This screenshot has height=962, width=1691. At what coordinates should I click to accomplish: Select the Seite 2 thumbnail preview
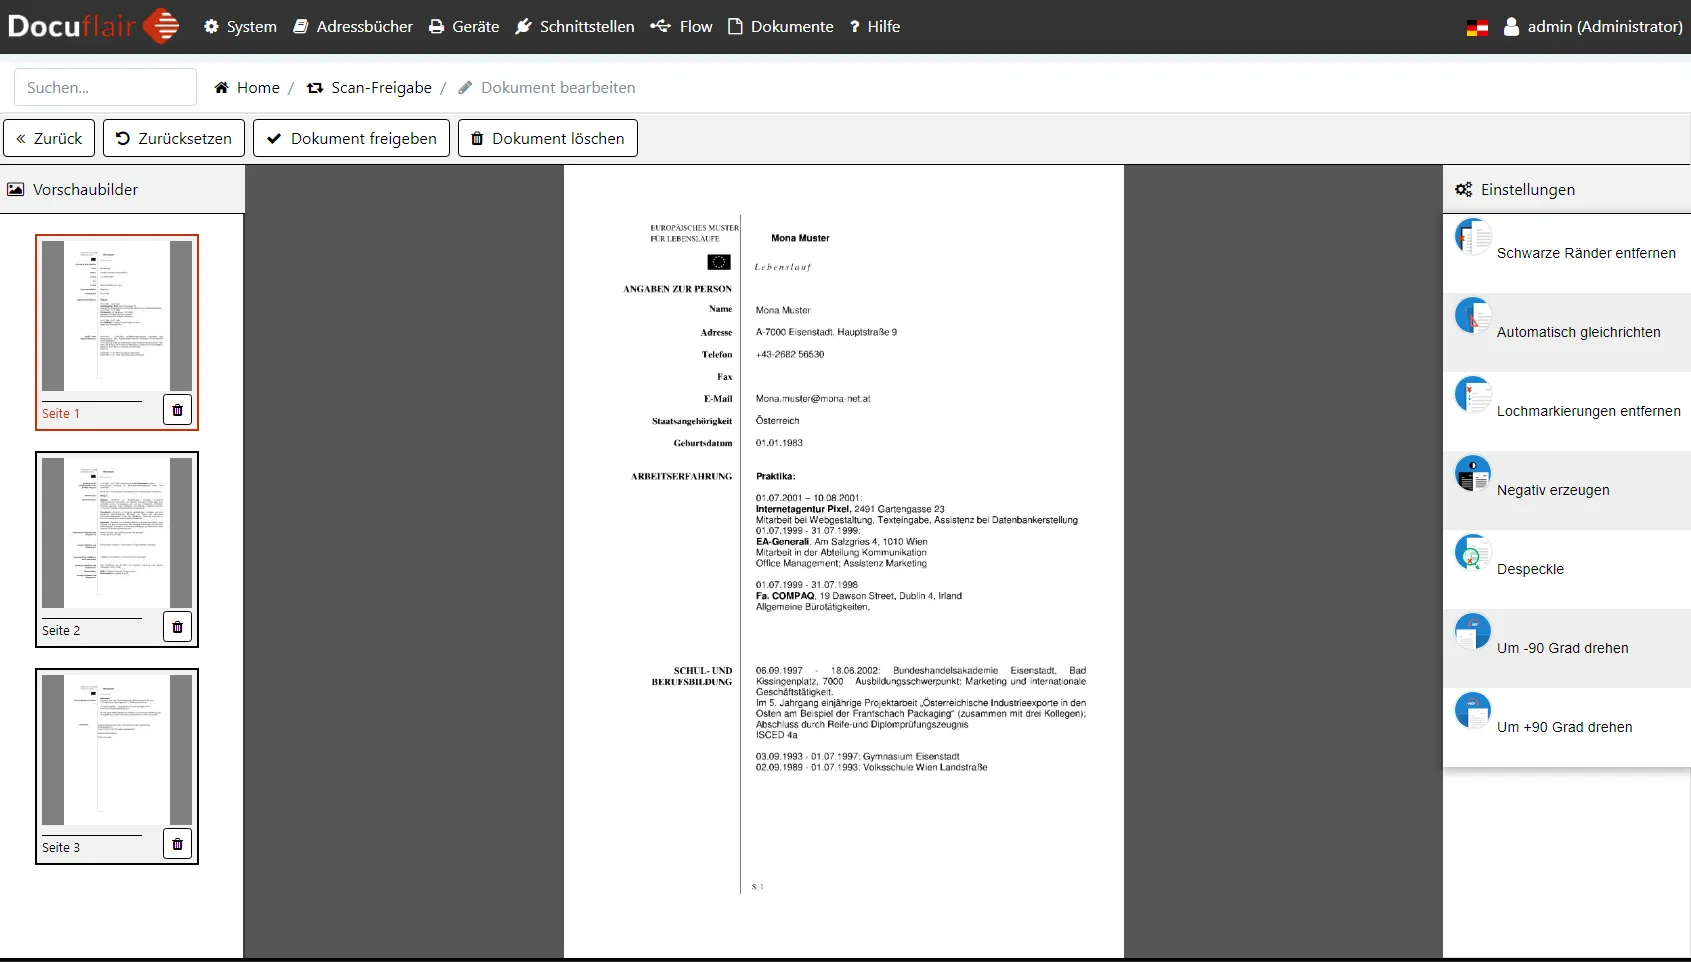tap(117, 533)
